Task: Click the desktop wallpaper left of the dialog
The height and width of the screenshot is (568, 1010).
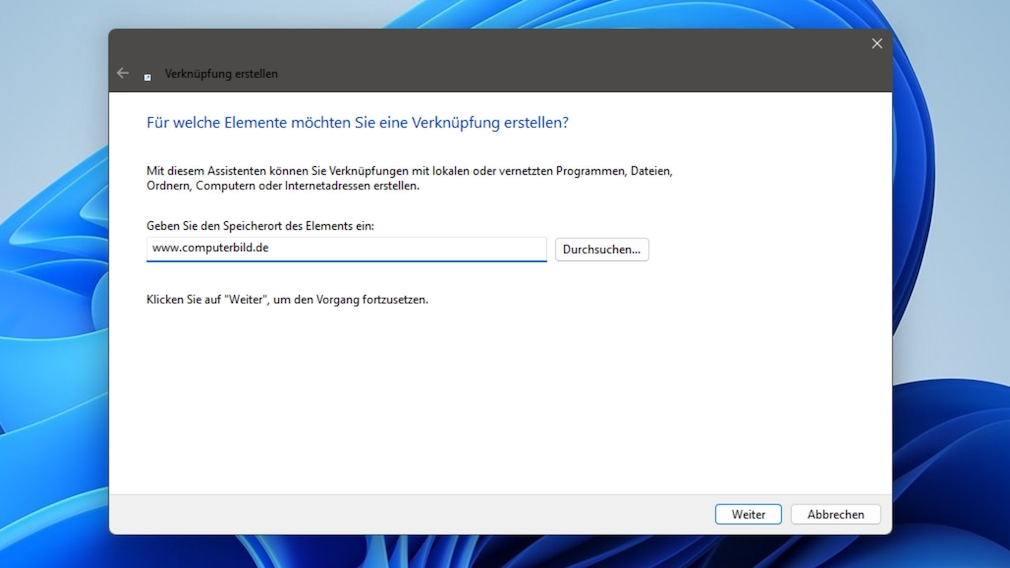Action: [50, 300]
